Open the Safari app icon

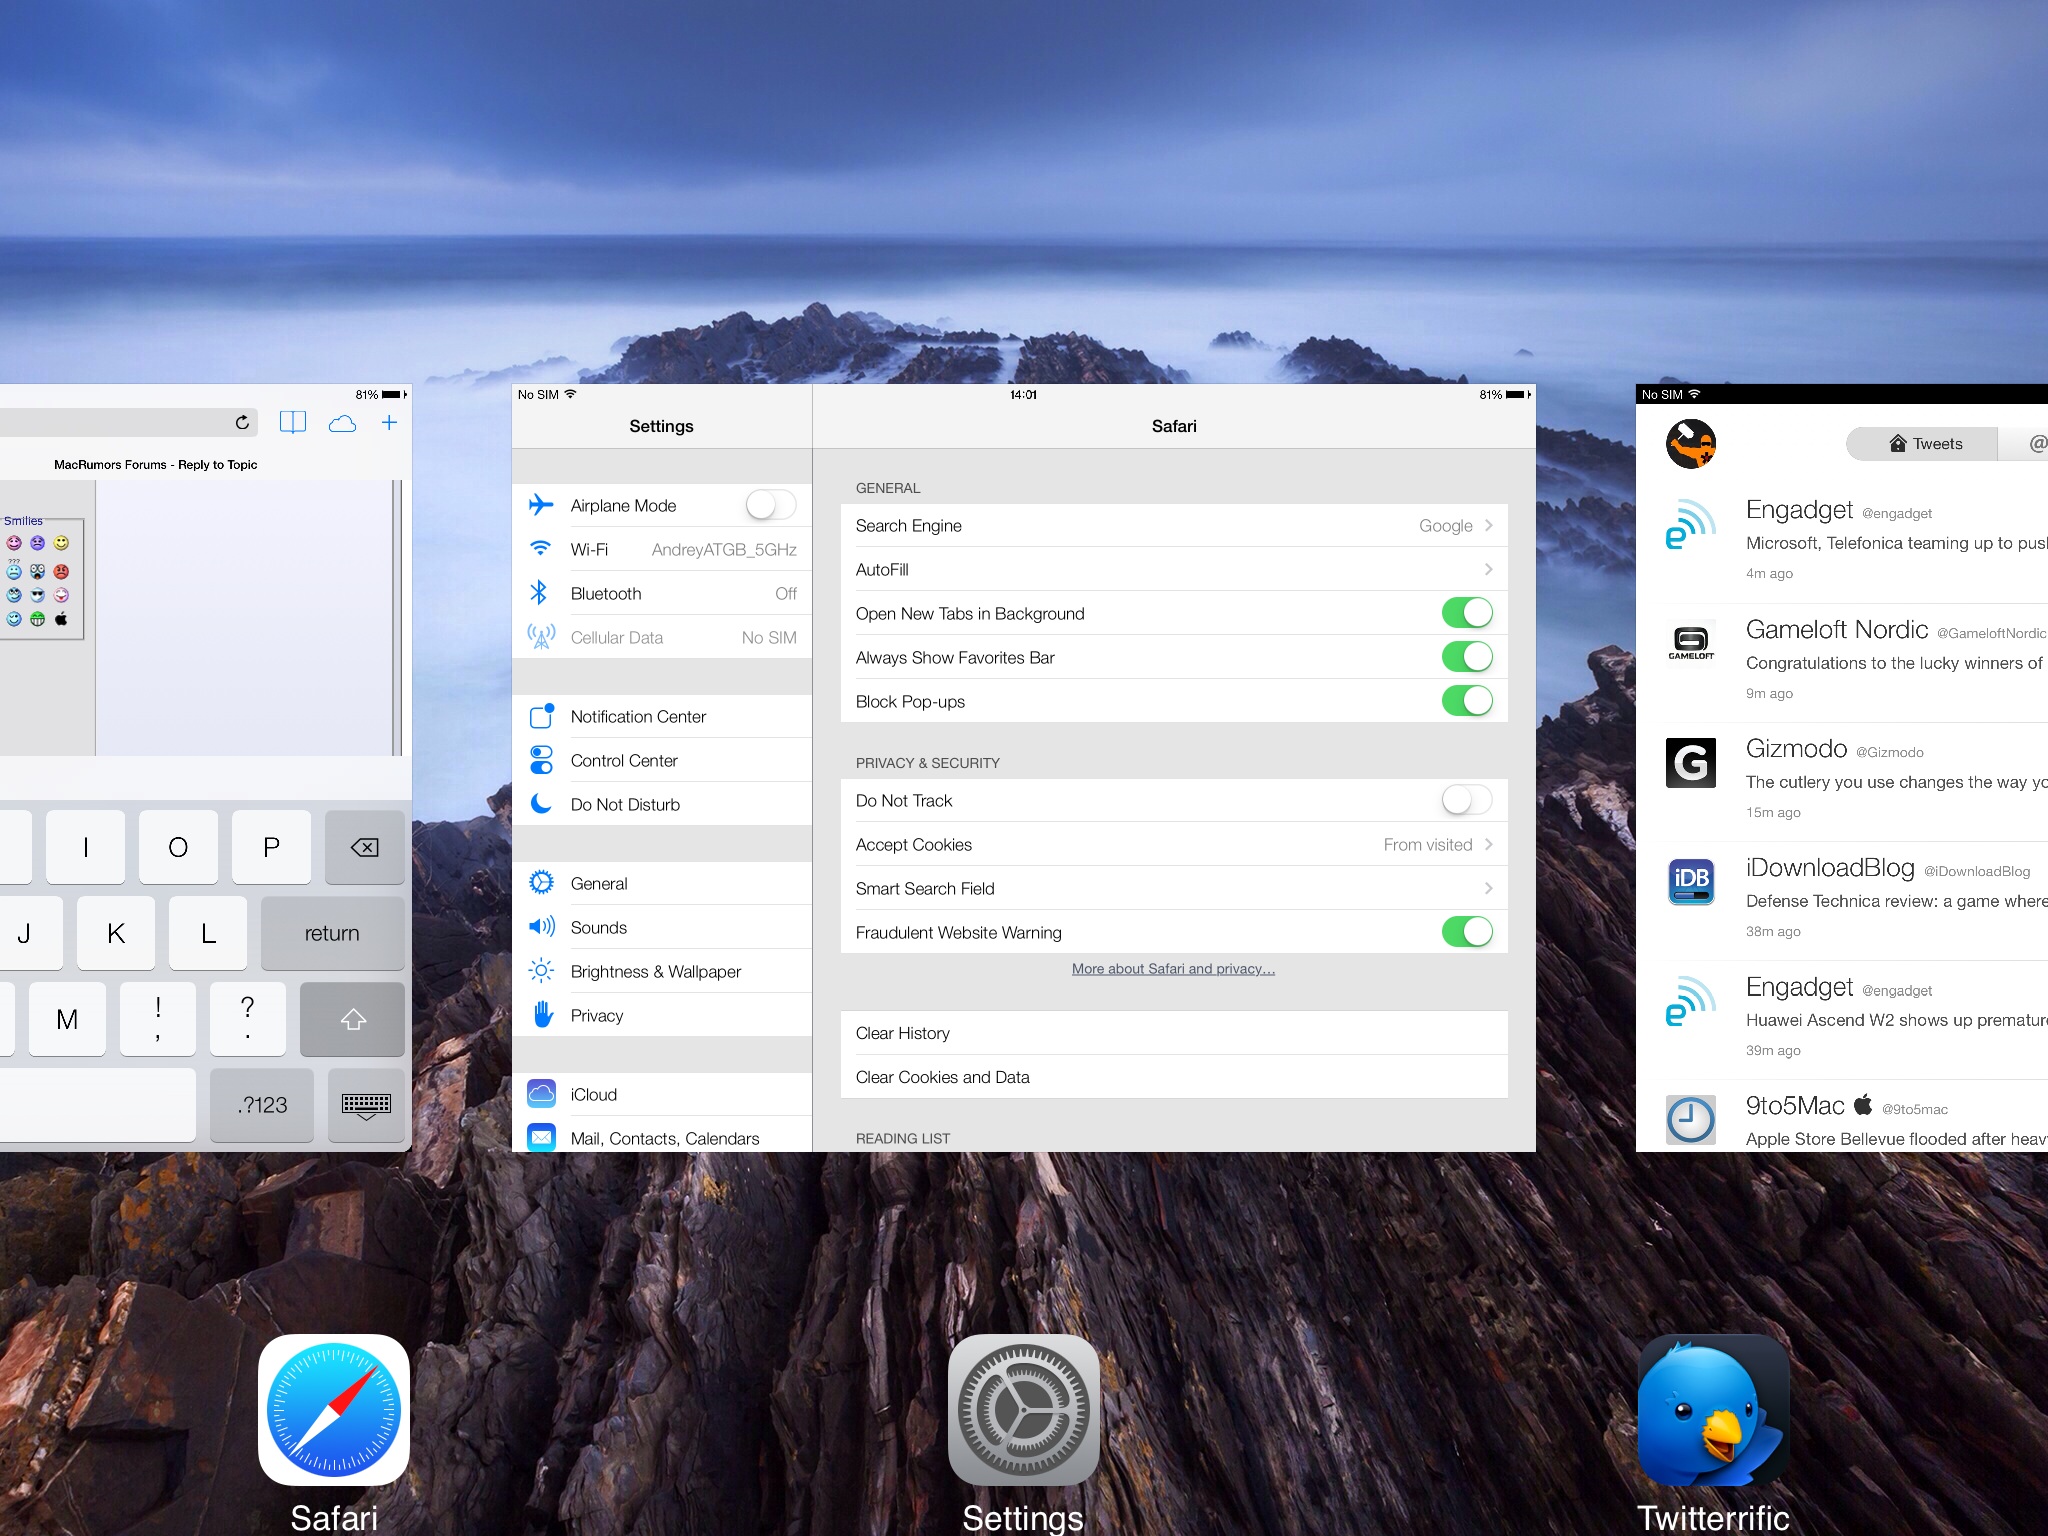pos(334,1410)
